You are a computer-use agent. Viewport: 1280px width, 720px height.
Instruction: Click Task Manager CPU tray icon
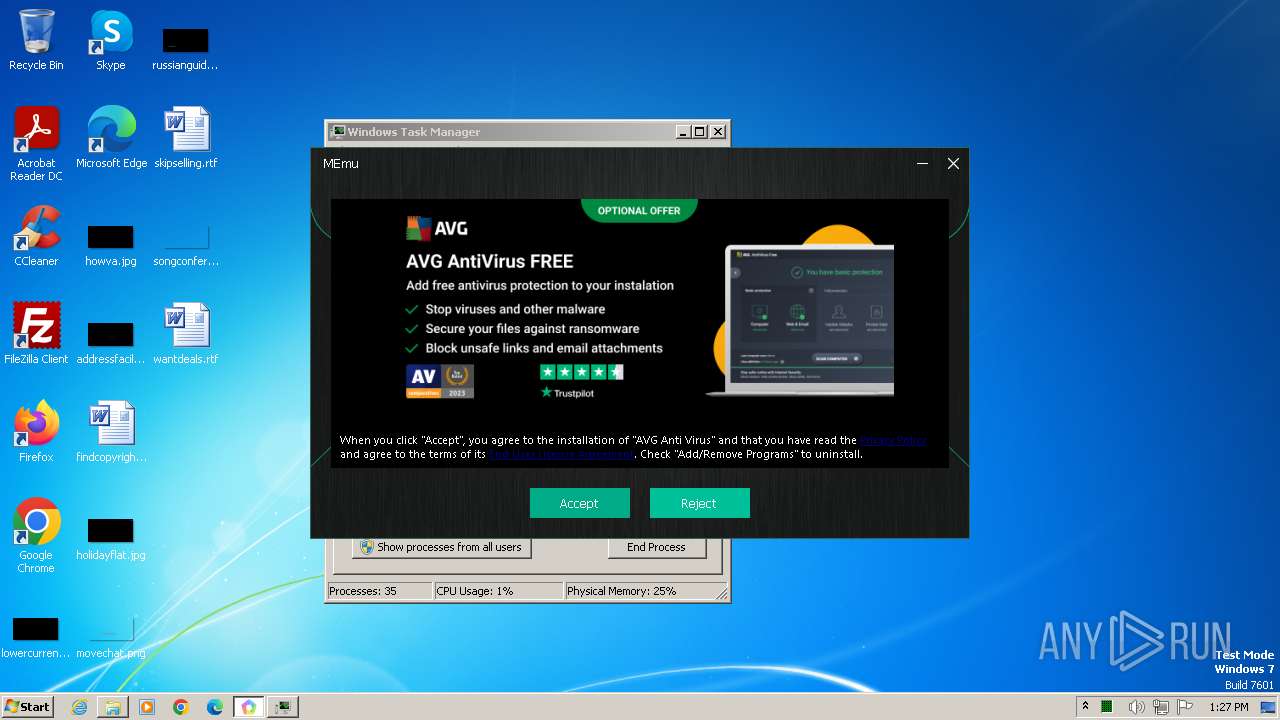click(1108, 707)
